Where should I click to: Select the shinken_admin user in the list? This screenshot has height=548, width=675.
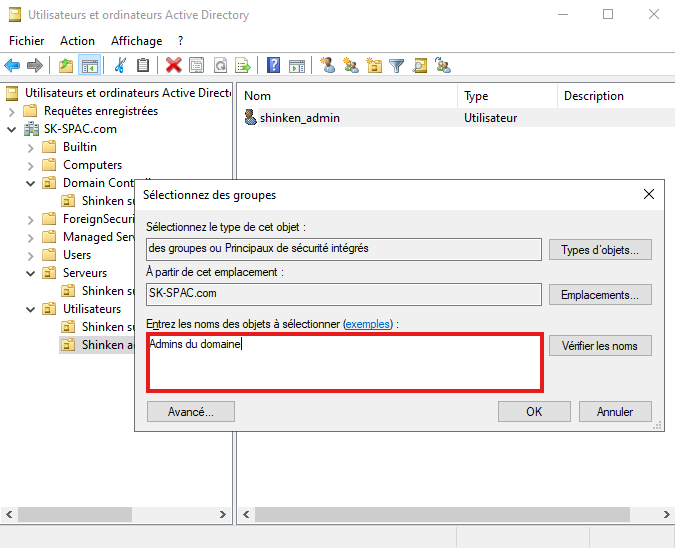(x=299, y=118)
